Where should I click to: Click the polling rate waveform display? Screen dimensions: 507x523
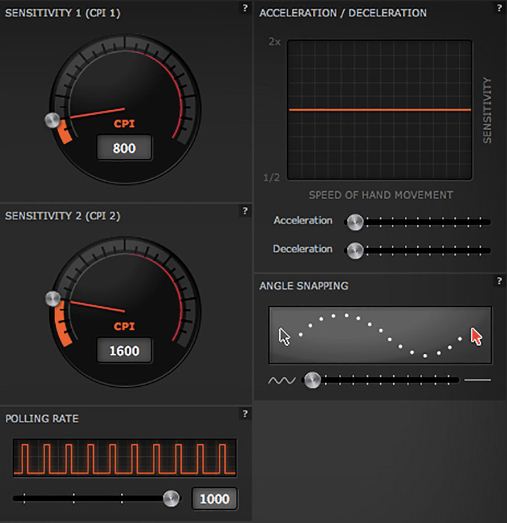(125, 458)
